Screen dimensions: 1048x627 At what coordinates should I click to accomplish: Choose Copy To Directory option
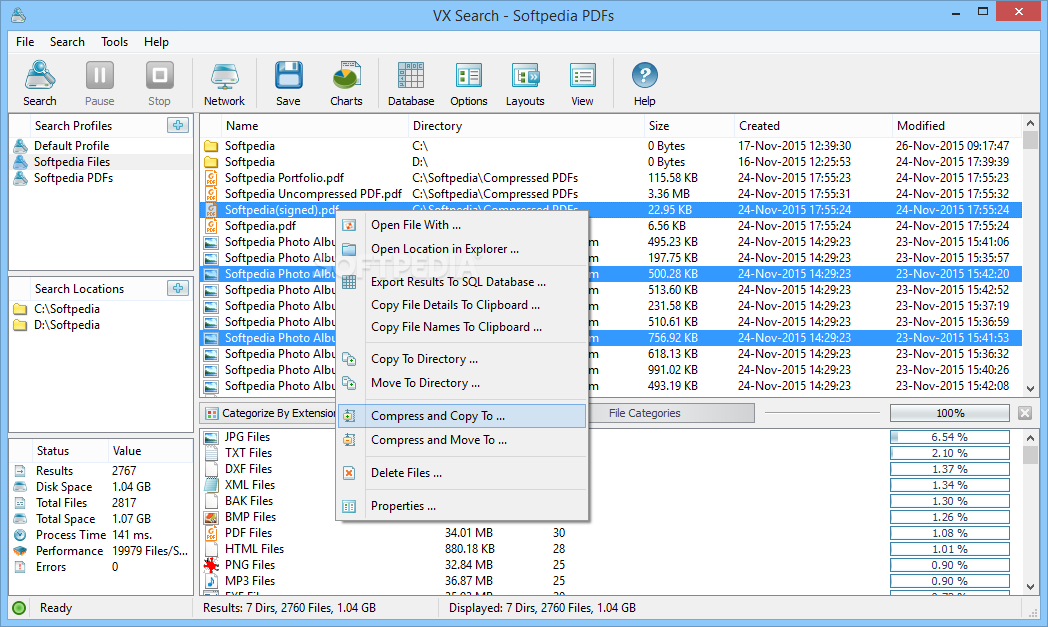(x=462, y=359)
